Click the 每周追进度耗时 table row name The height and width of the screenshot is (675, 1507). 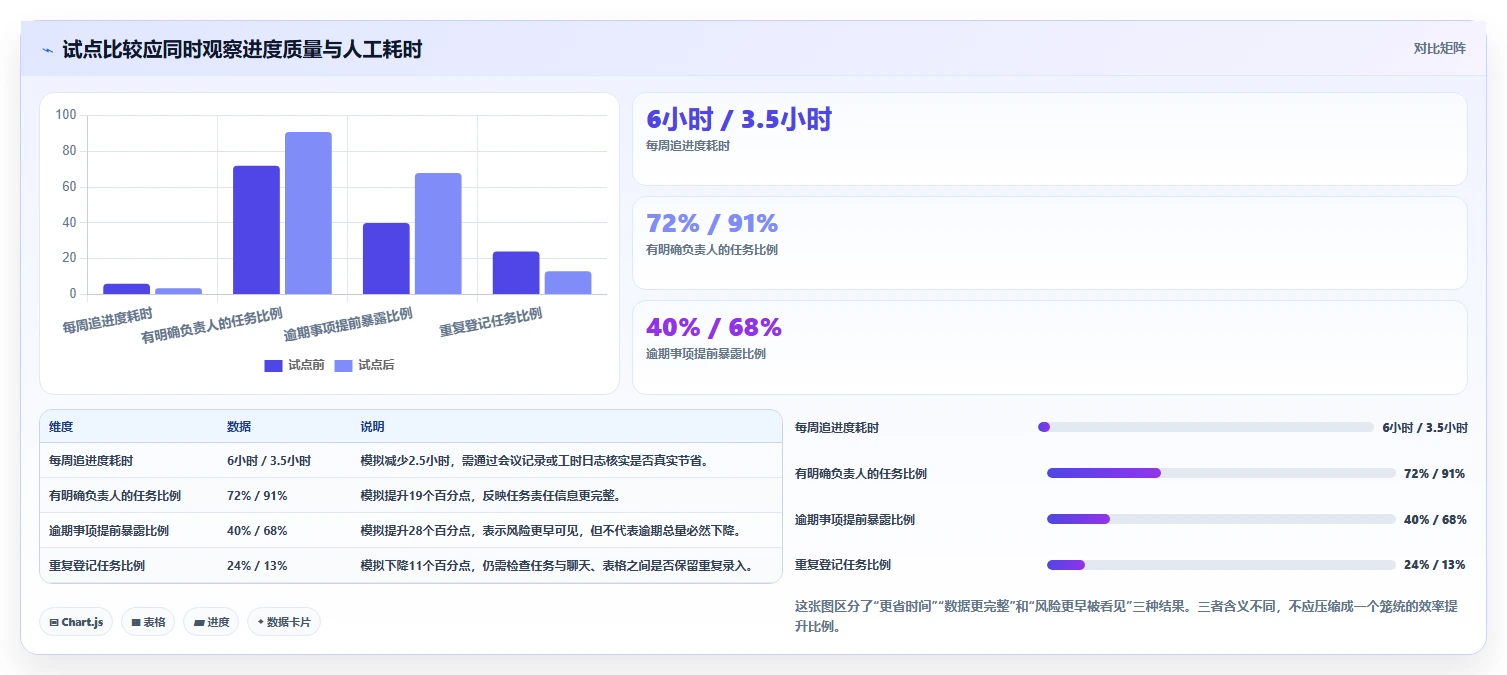click(x=91, y=461)
